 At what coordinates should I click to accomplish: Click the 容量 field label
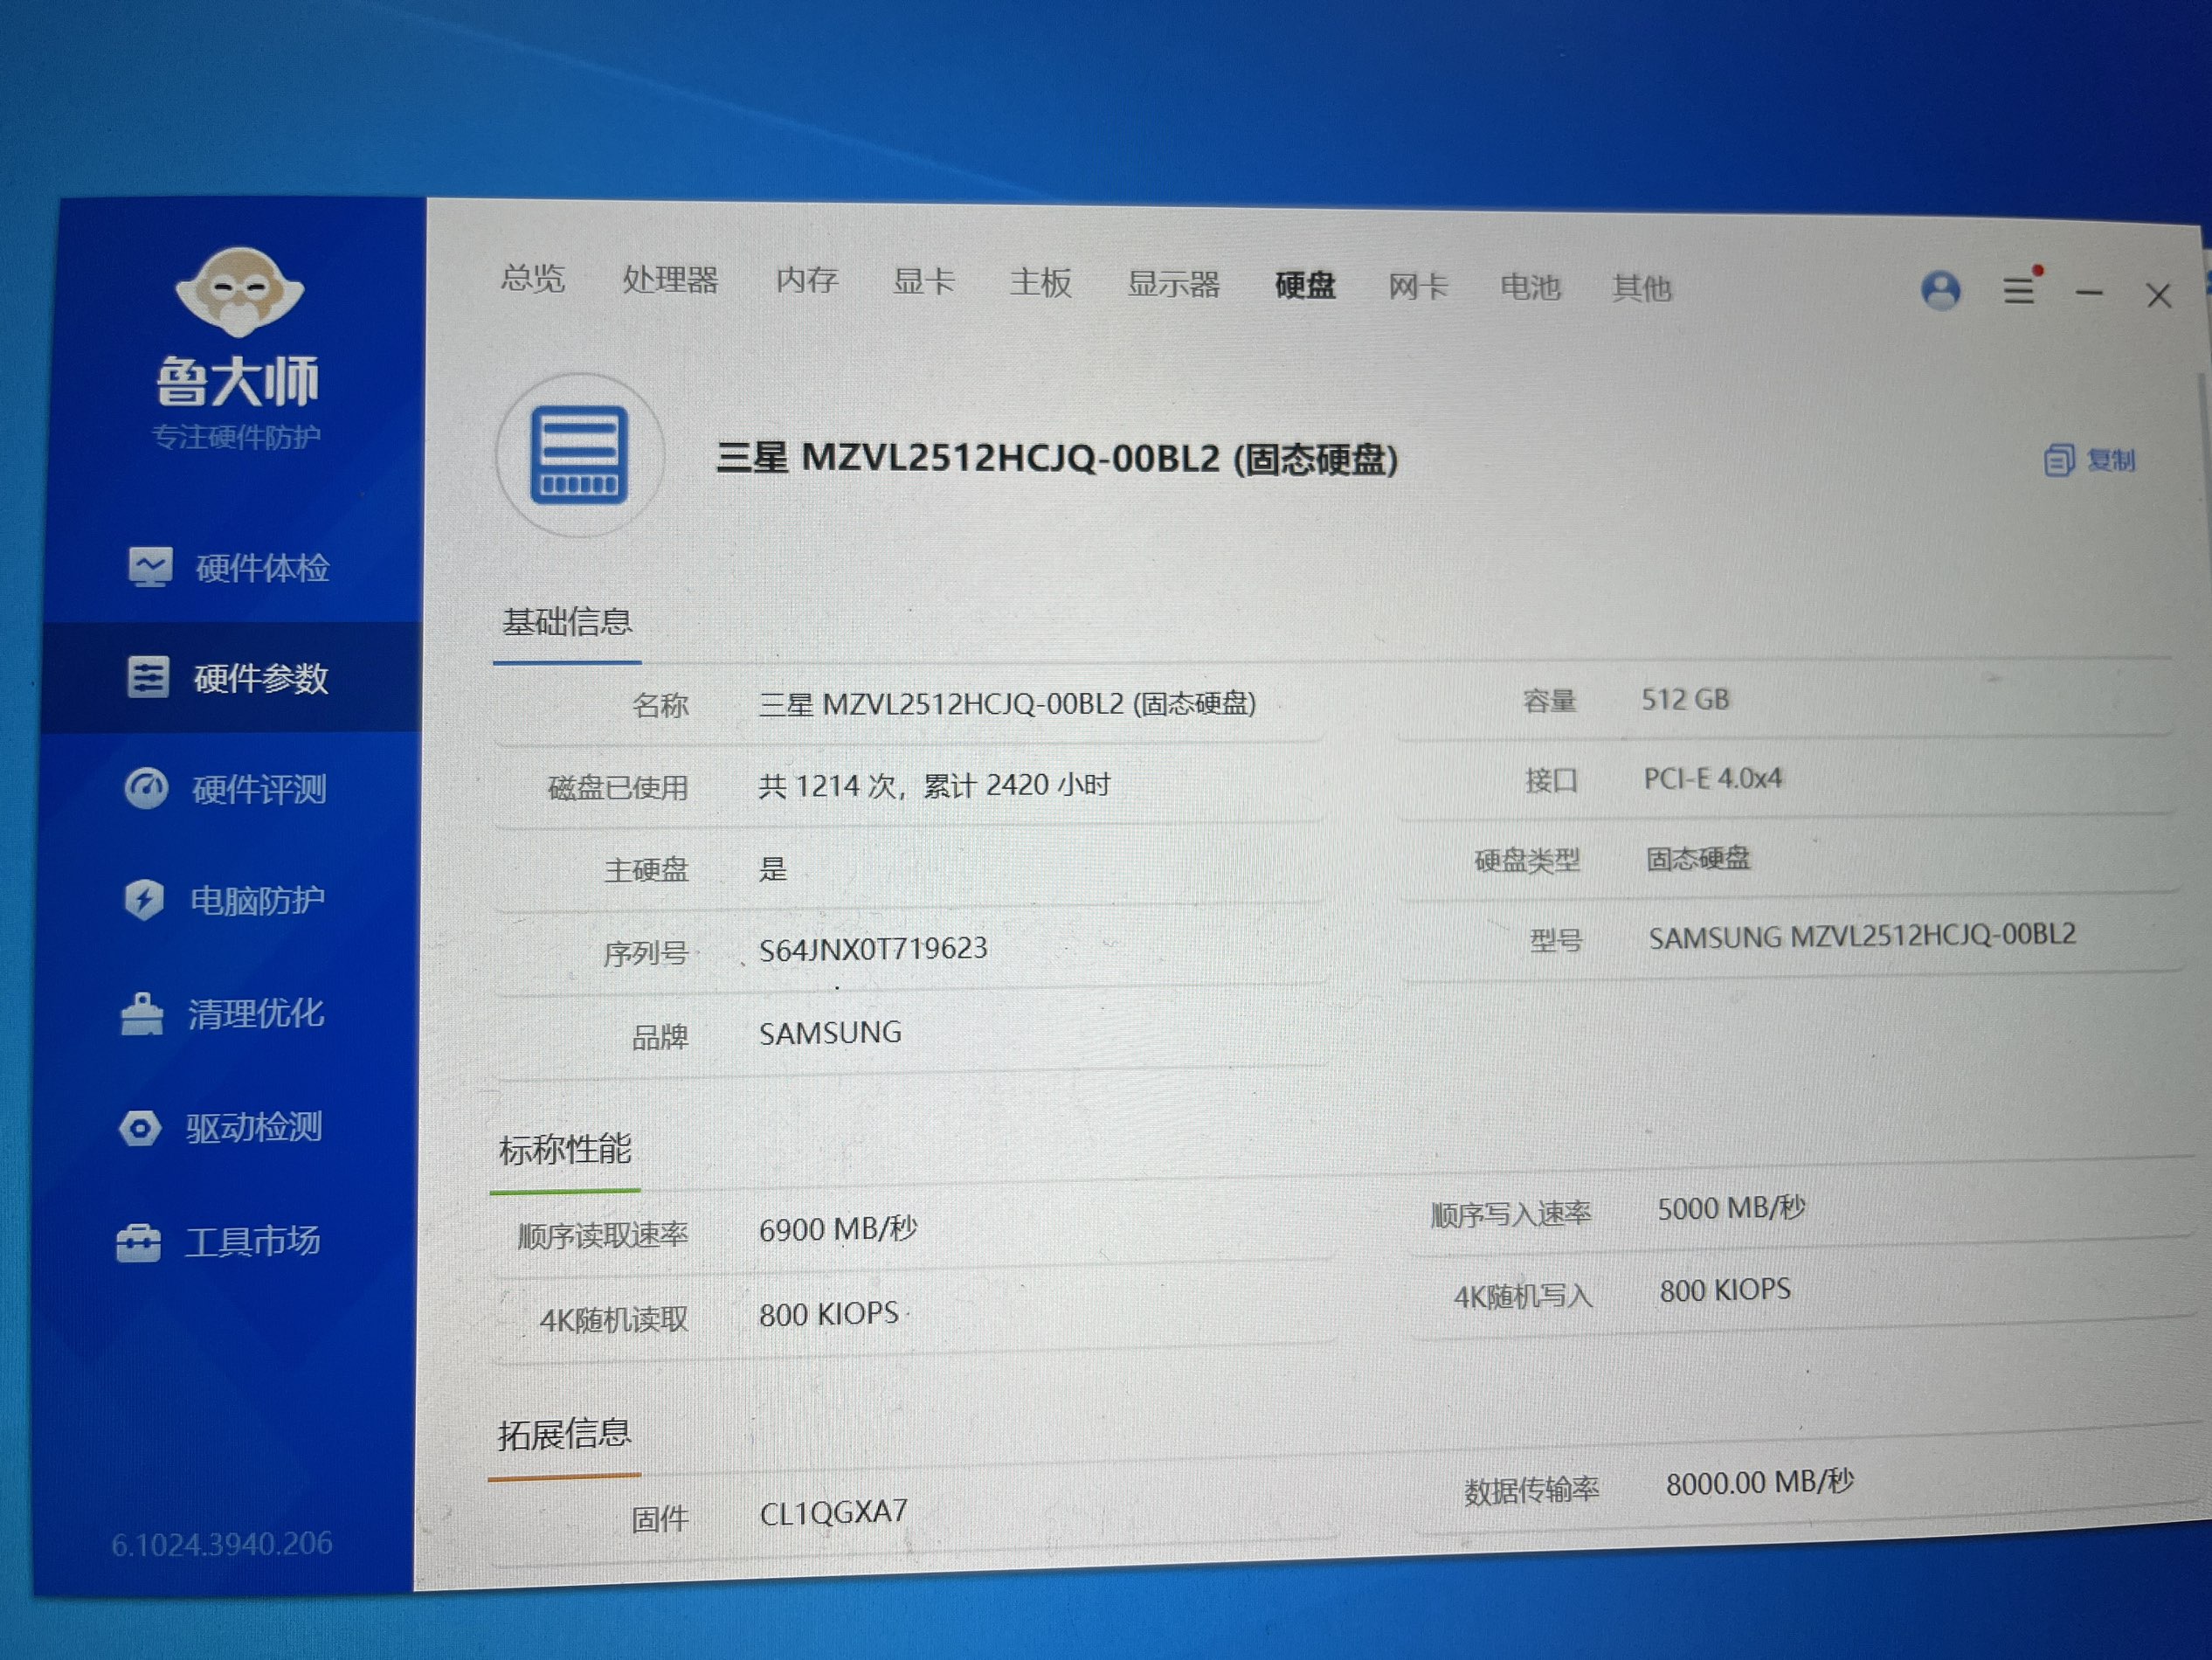pyautogui.click(x=1550, y=701)
